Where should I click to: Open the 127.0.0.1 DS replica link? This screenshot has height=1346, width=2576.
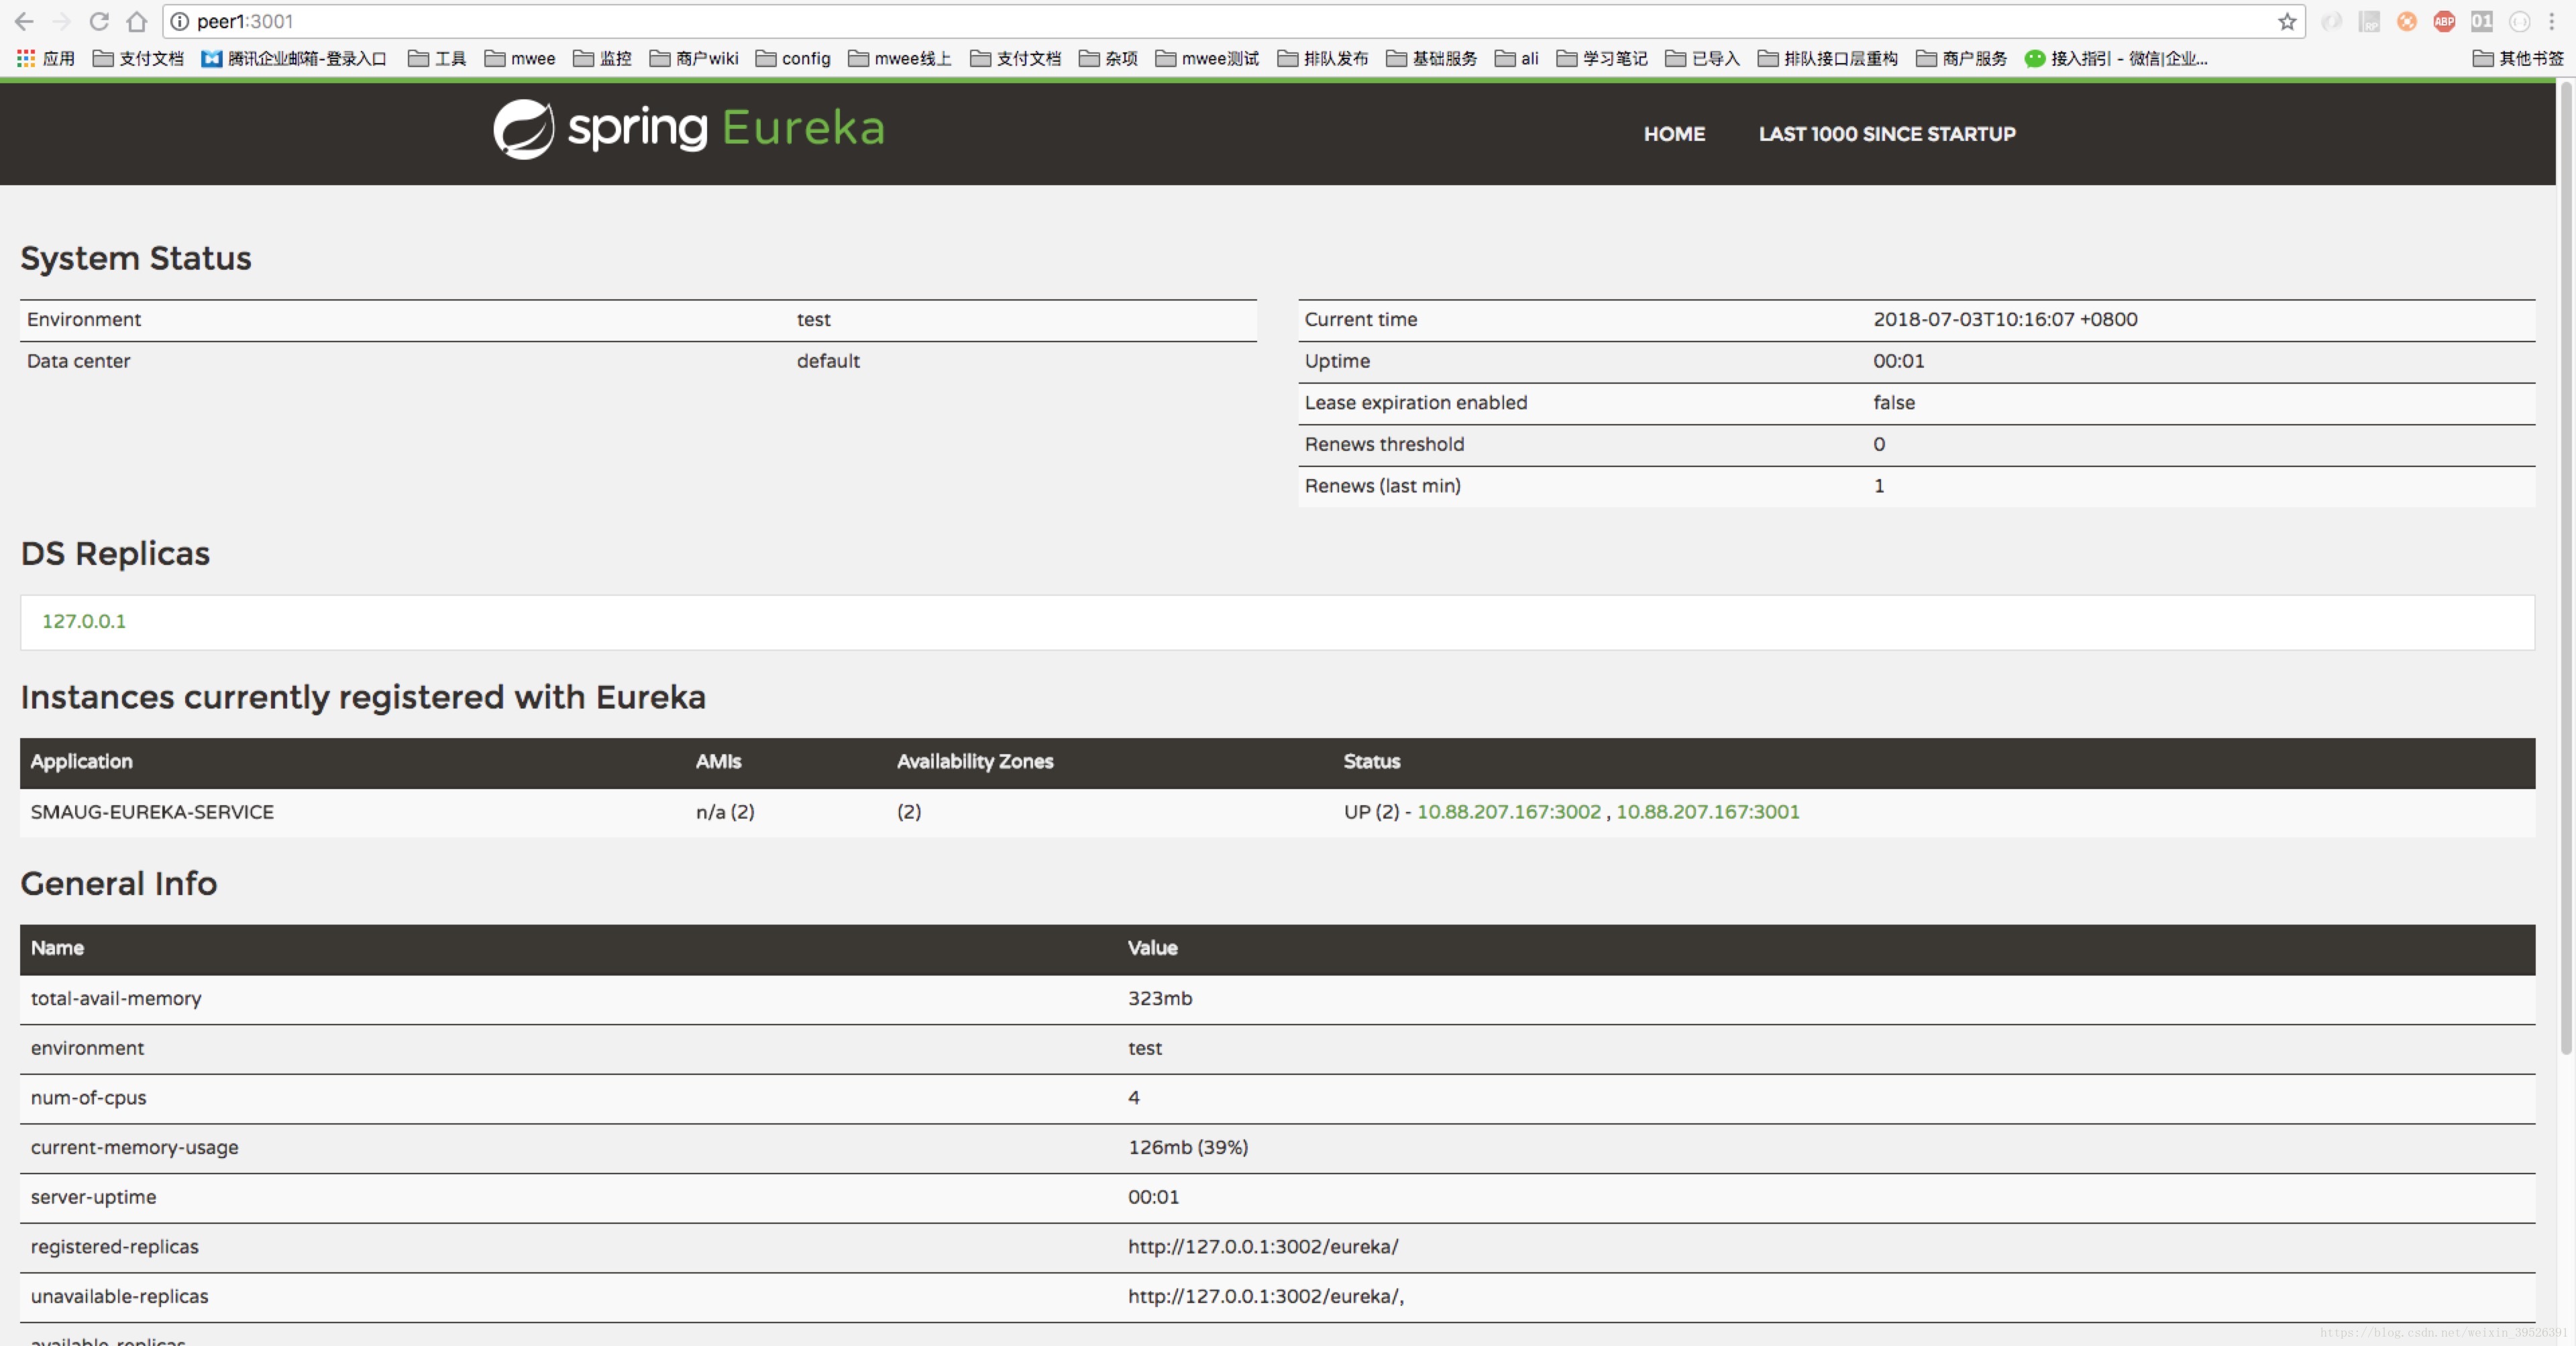84,621
